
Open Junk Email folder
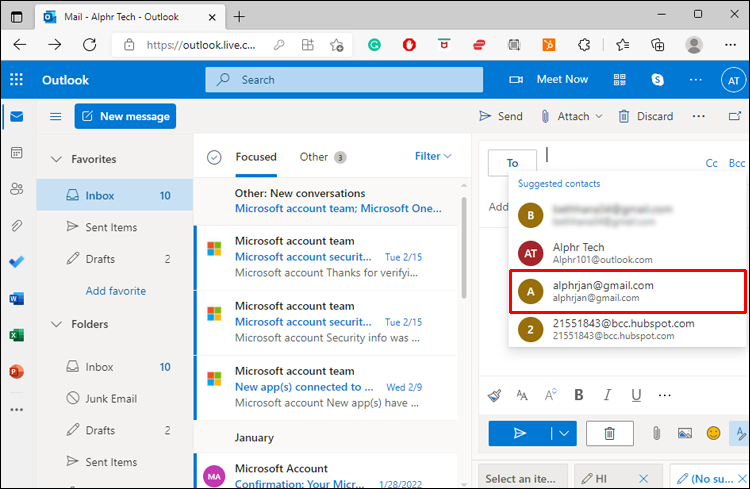coord(115,399)
